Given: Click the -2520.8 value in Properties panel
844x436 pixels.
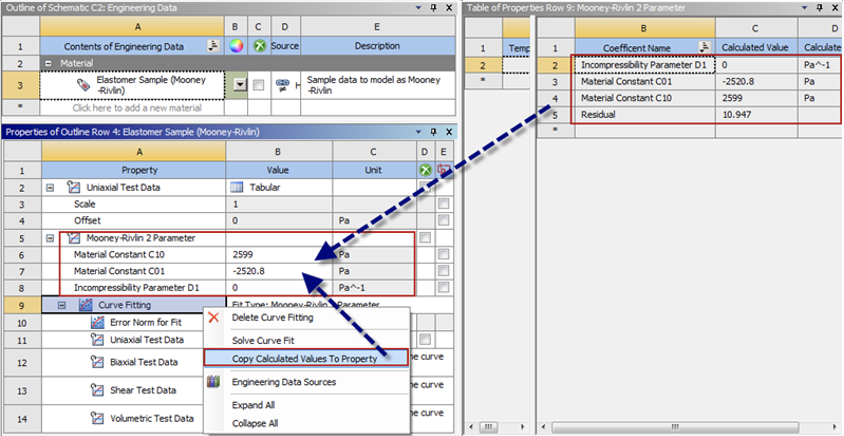Looking at the screenshot, I should (x=249, y=271).
